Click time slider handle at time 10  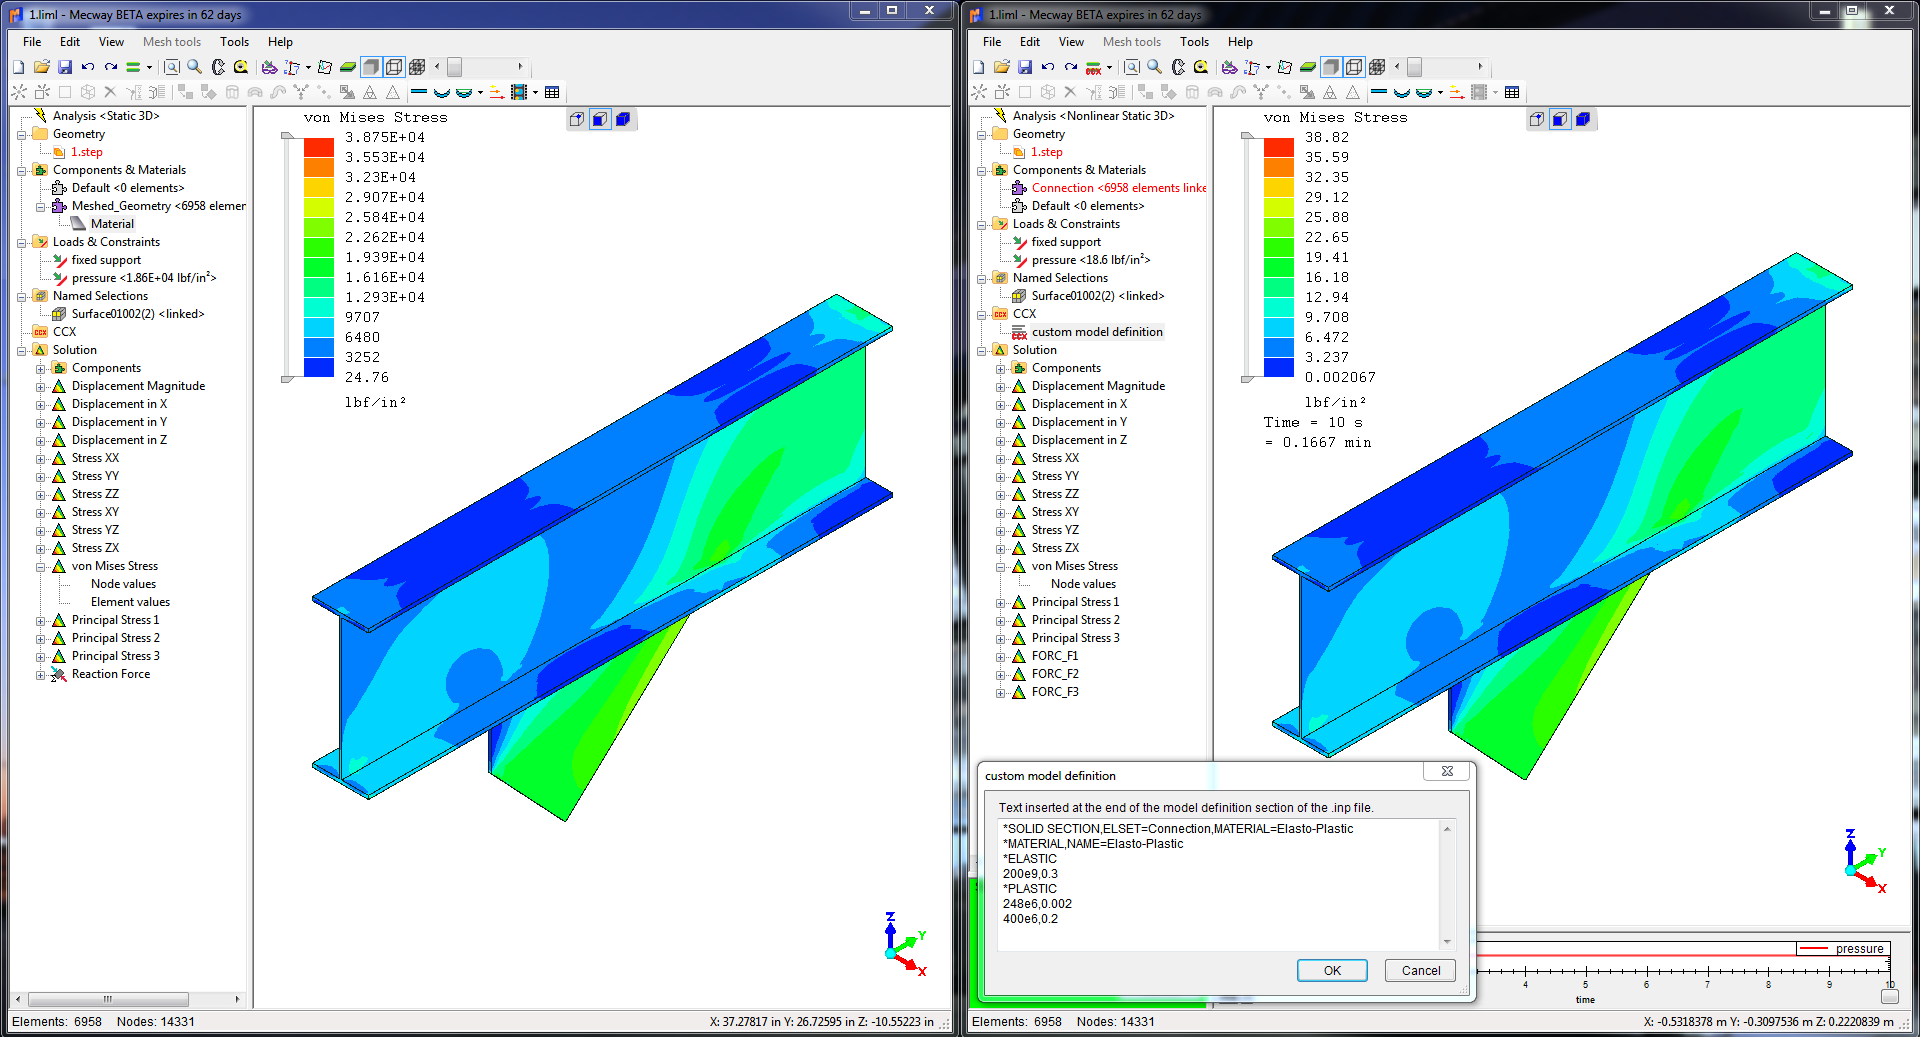(1889, 996)
